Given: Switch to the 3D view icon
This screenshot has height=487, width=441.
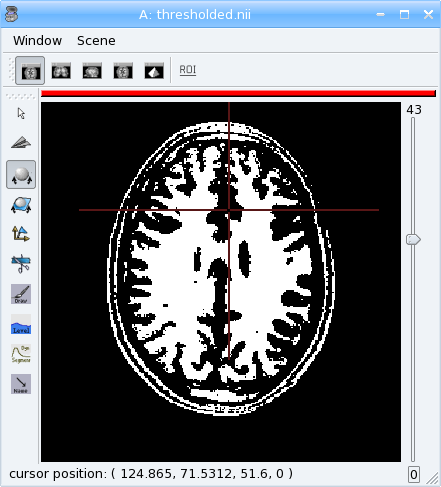Looking at the screenshot, I should 154,70.
